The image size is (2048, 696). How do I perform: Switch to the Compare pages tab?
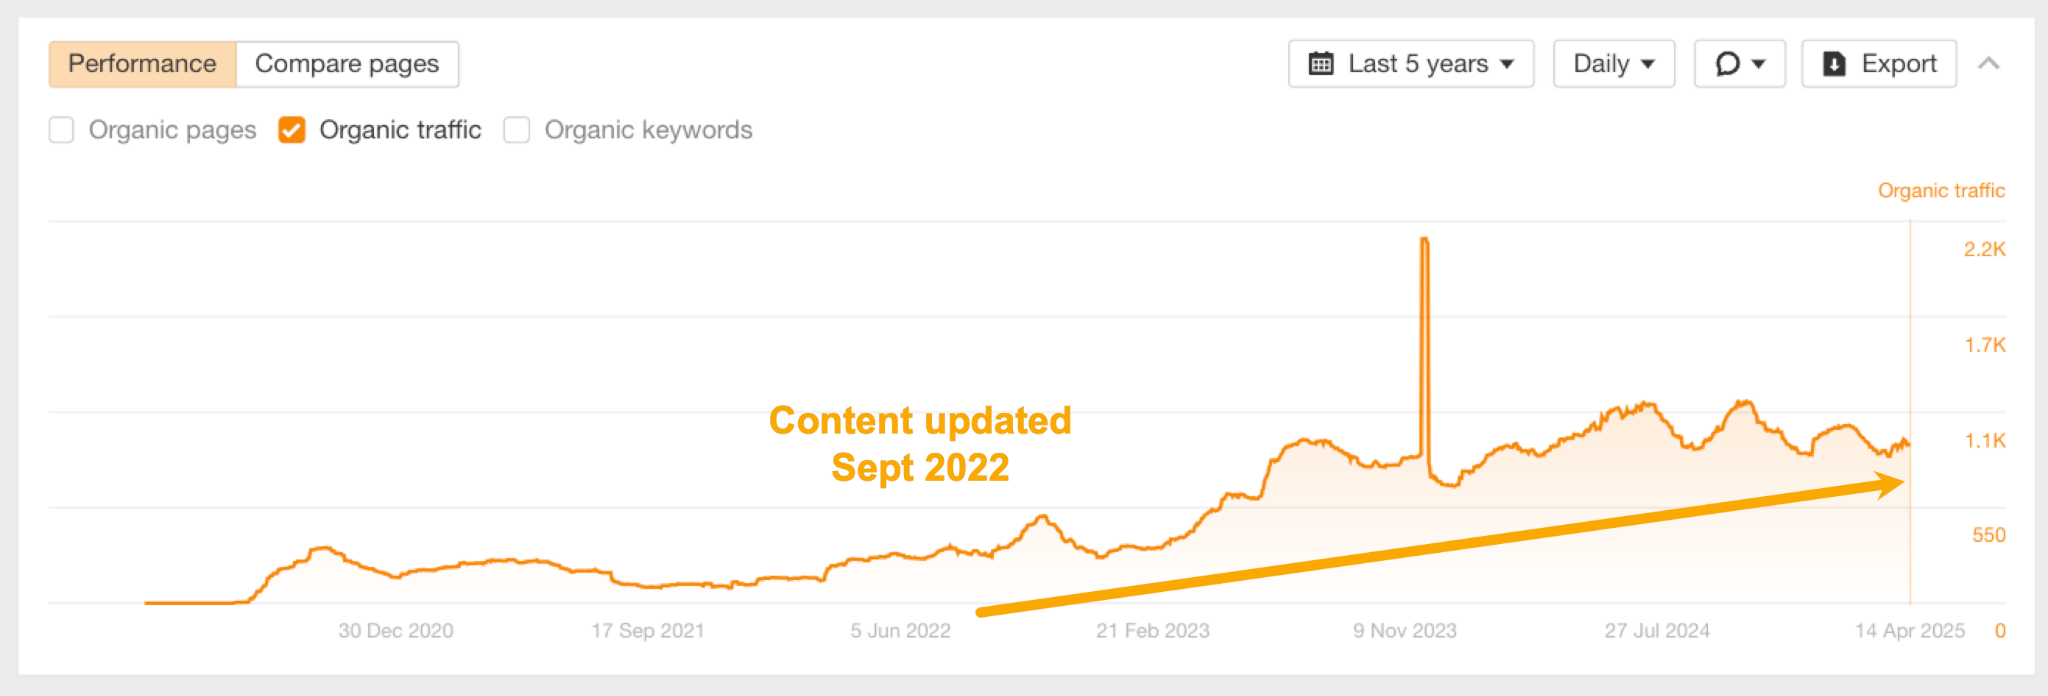point(347,63)
